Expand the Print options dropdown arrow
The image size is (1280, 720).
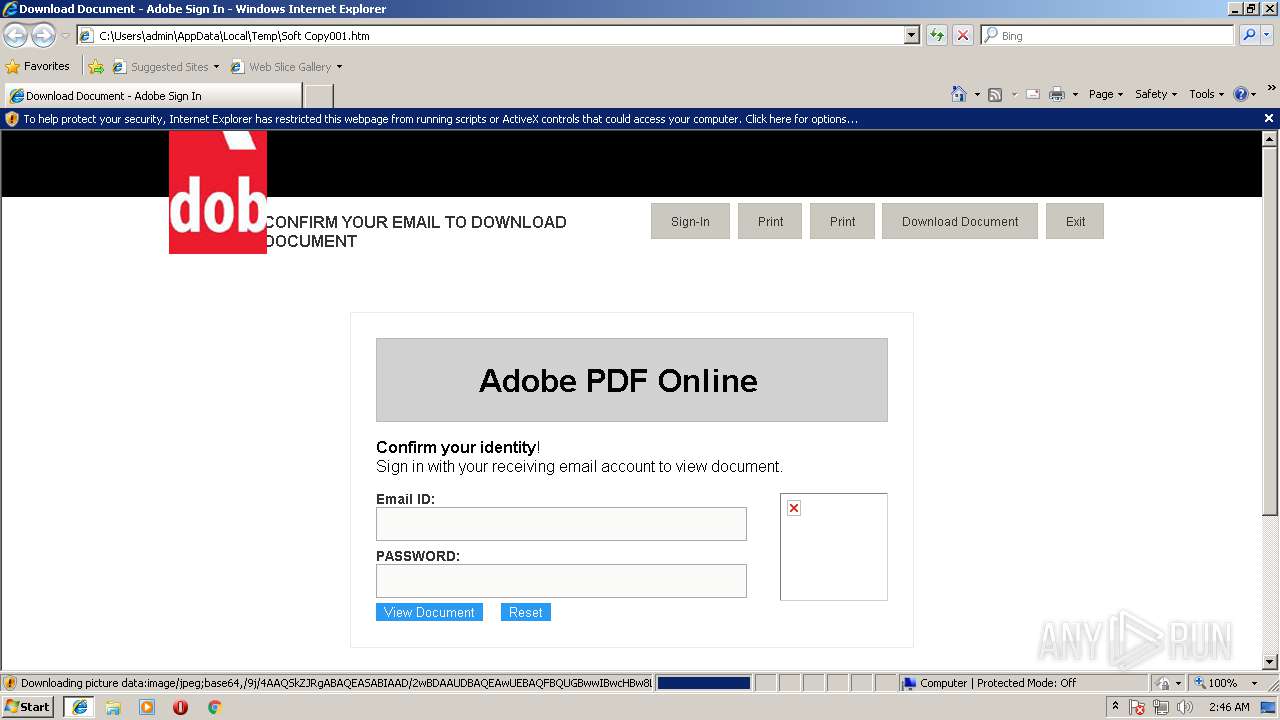point(1075,94)
